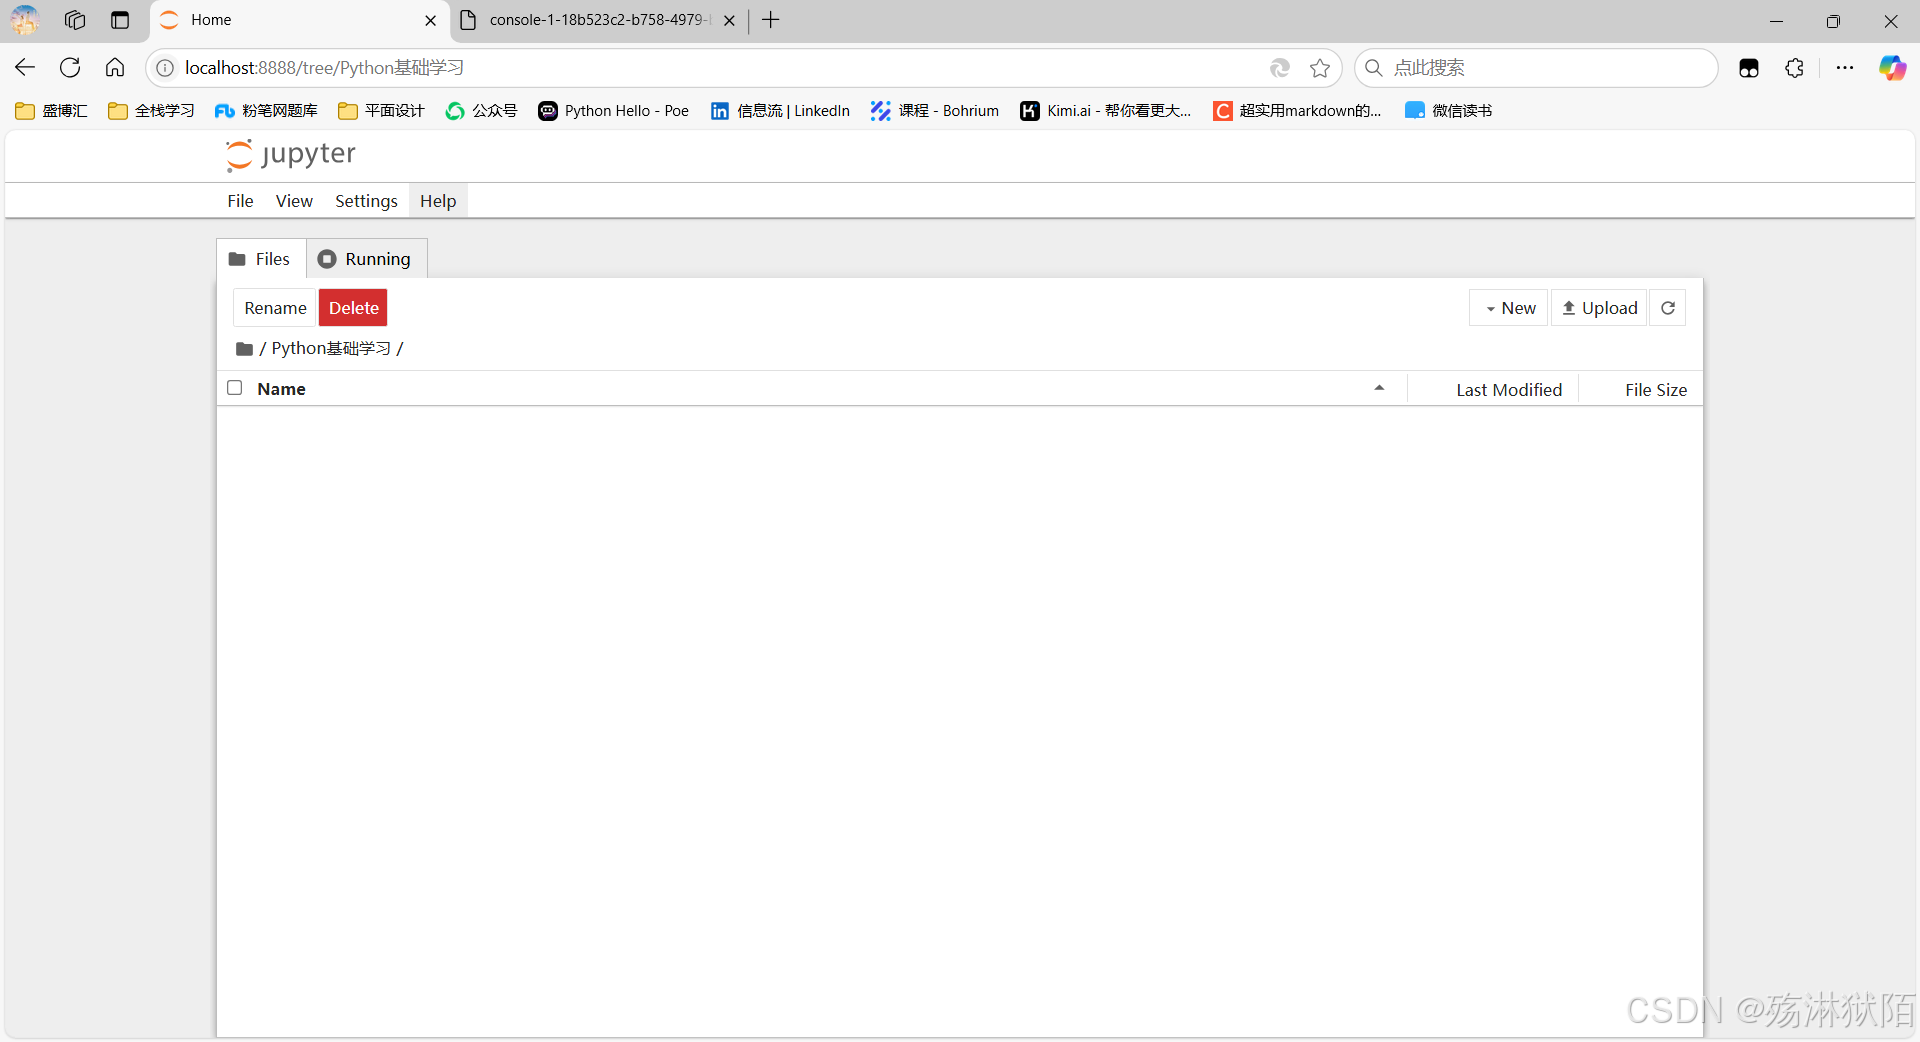Minimize the browser window
Viewport: 1920px width, 1042px height.
point(1776,20)
